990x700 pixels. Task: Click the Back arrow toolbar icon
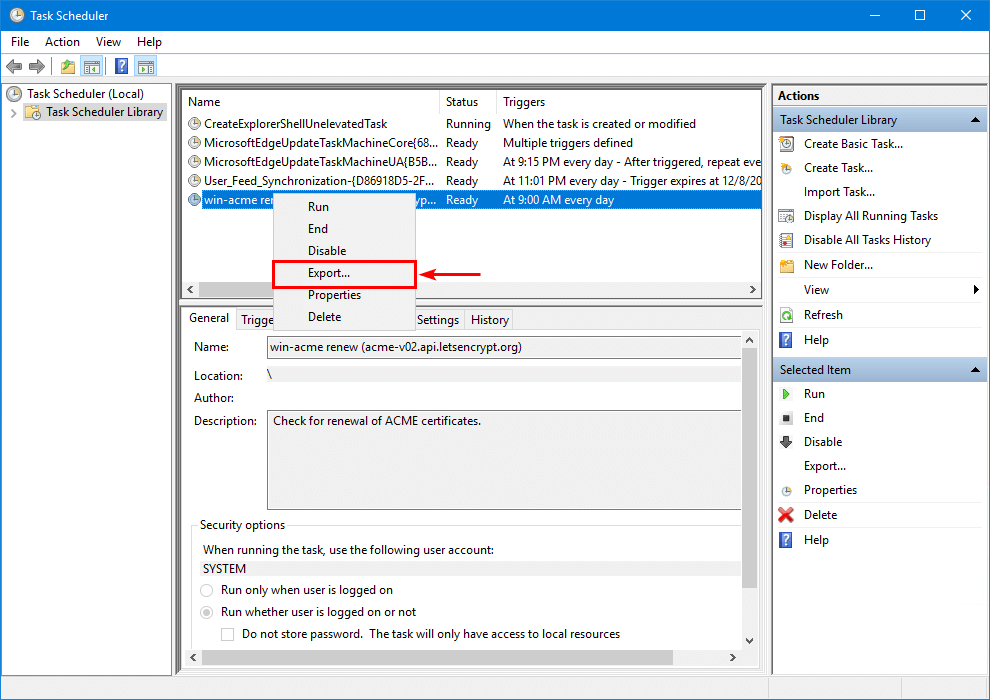[14, 67]
